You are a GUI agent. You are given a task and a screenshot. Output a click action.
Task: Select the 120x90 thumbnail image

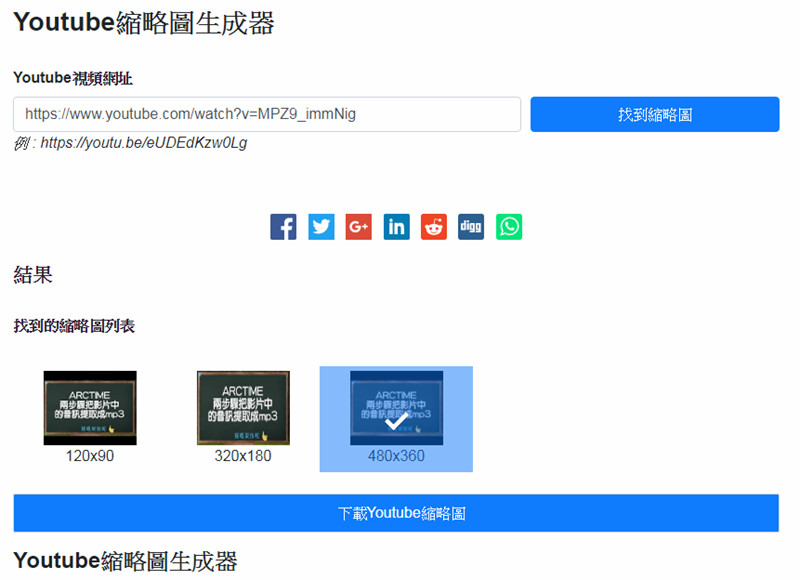90,408
